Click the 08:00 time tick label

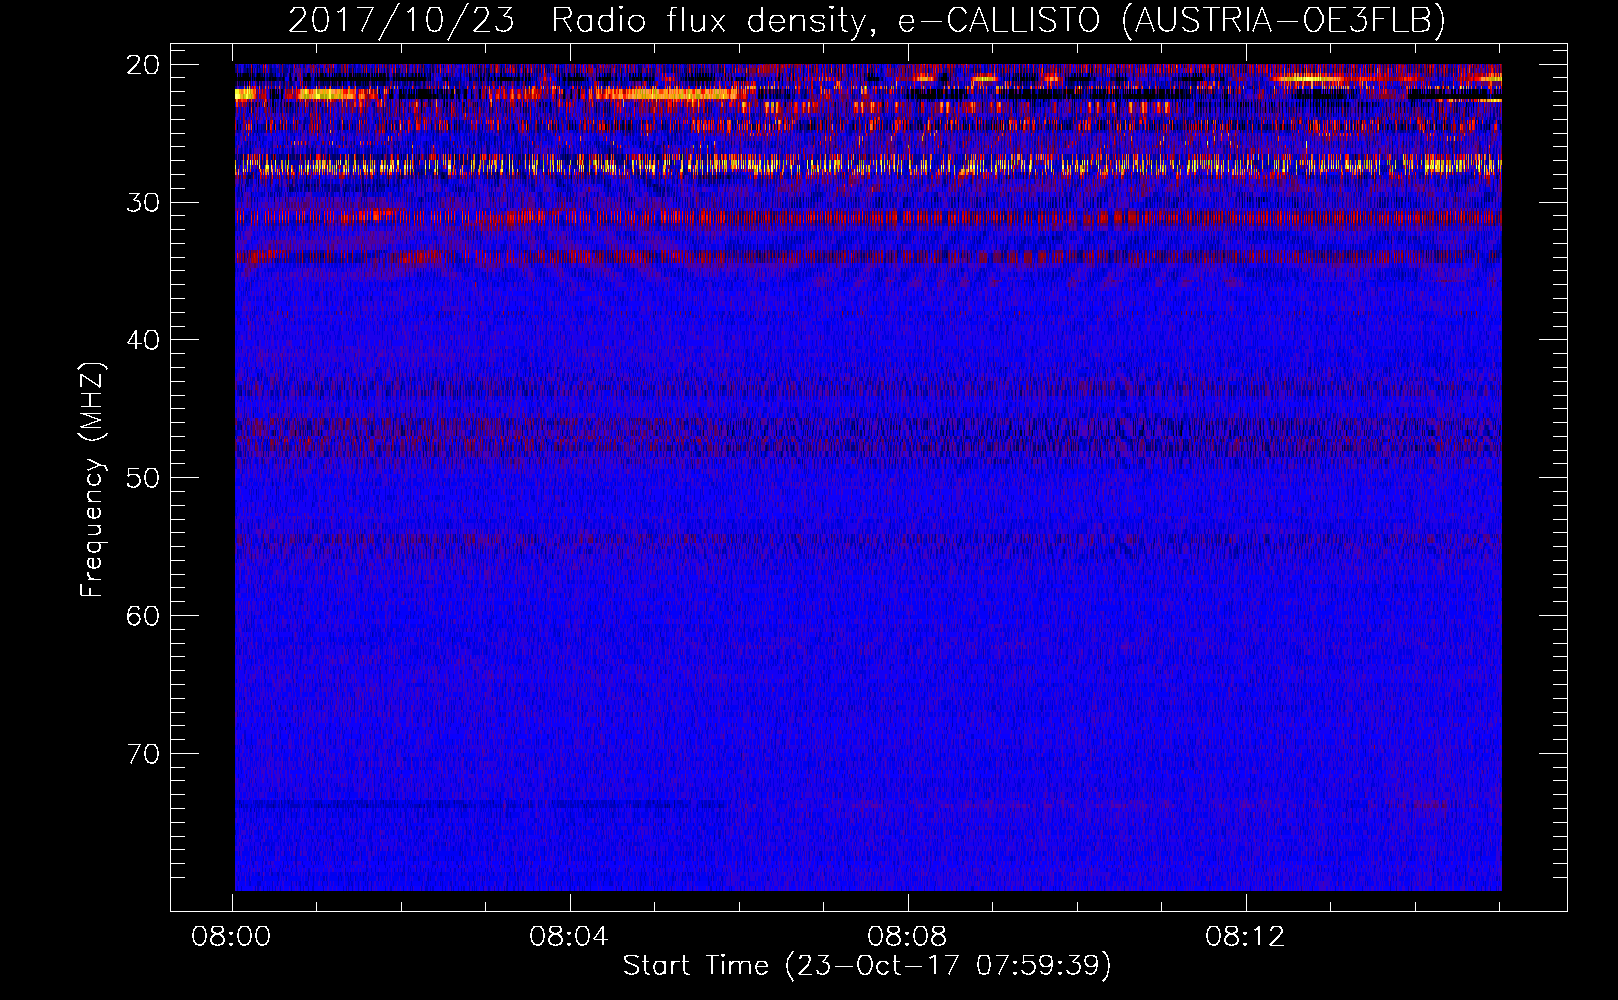232,937
